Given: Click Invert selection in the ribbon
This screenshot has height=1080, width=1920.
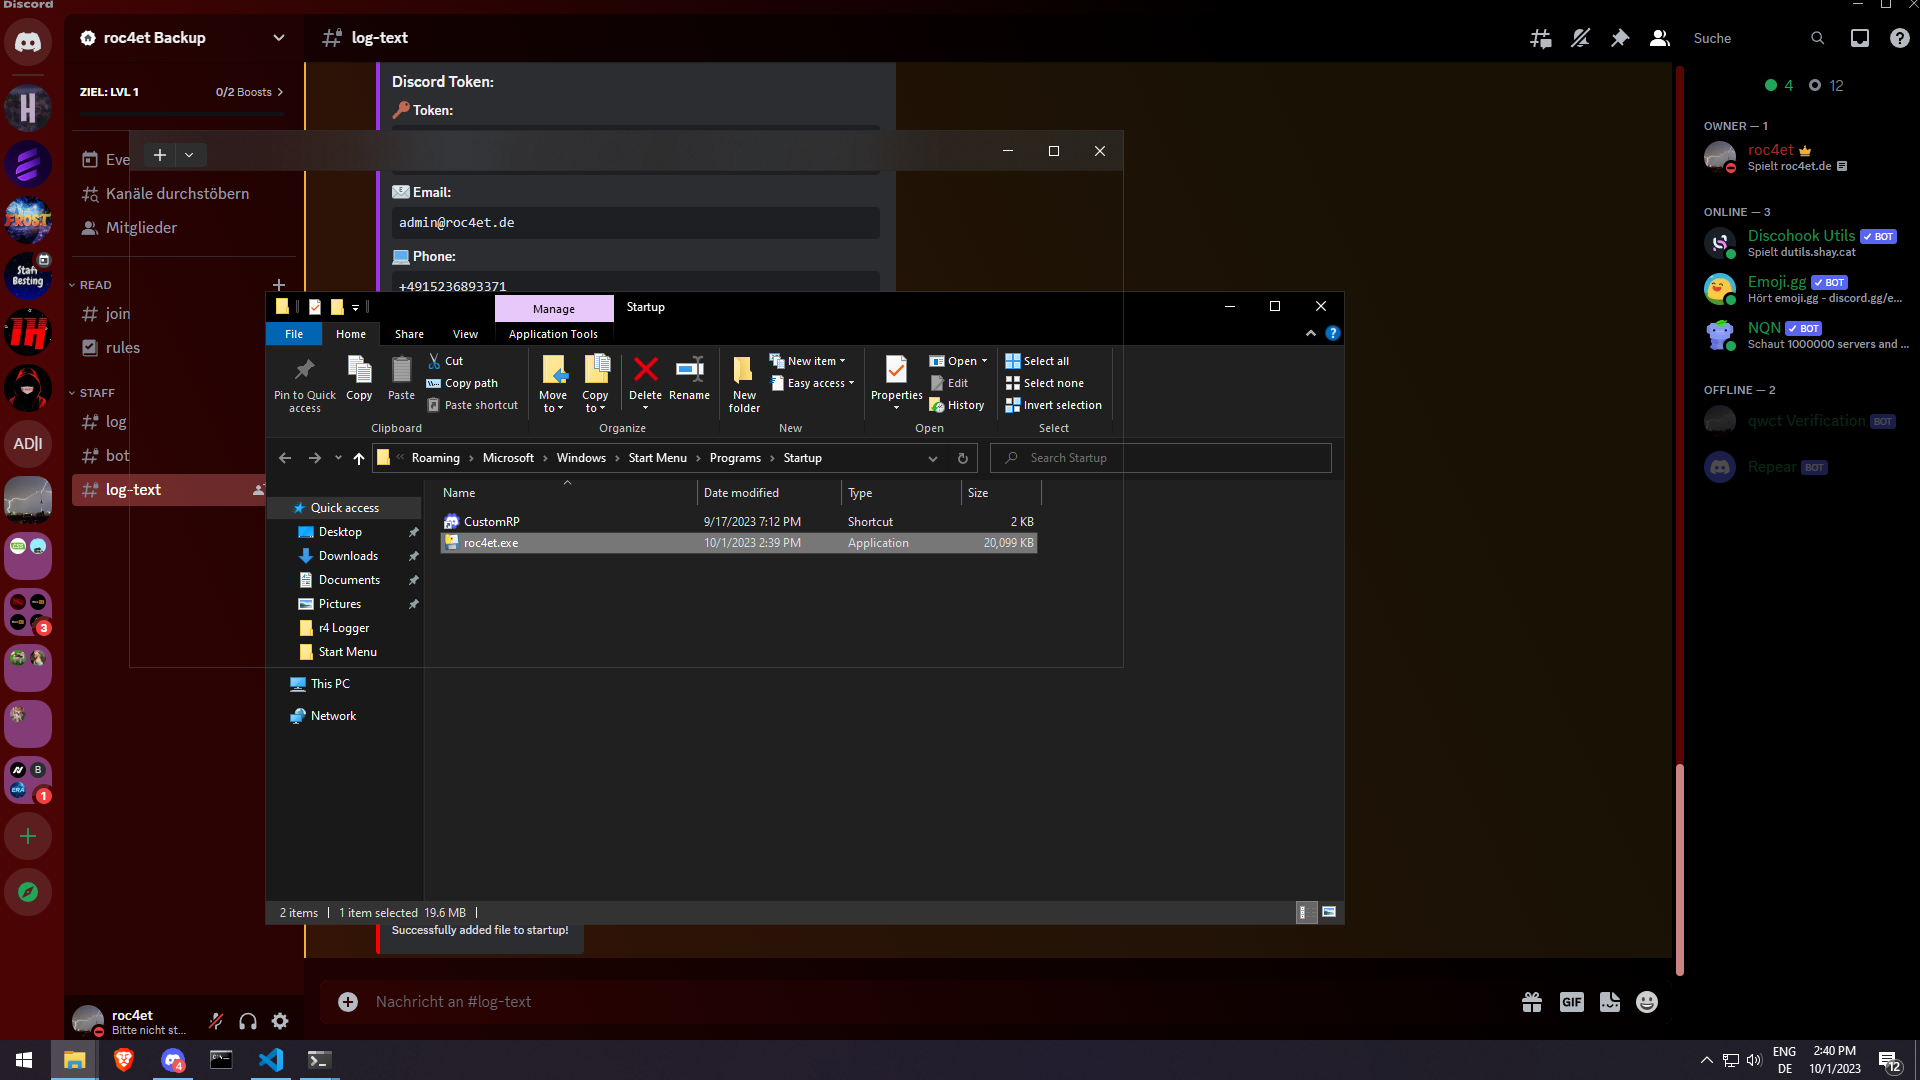Looking at the screenshot, I should coord(1053,405).
